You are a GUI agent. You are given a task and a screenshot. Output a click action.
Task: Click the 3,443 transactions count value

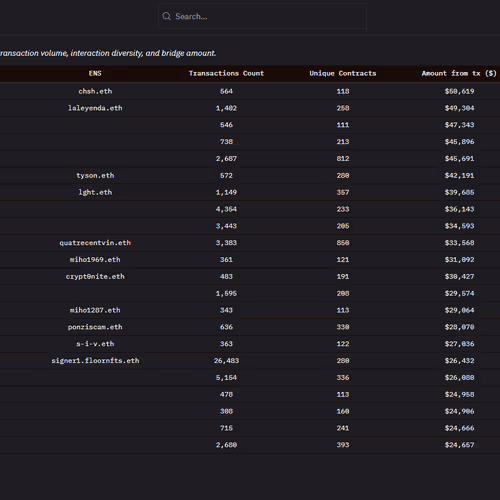(226, 226)
